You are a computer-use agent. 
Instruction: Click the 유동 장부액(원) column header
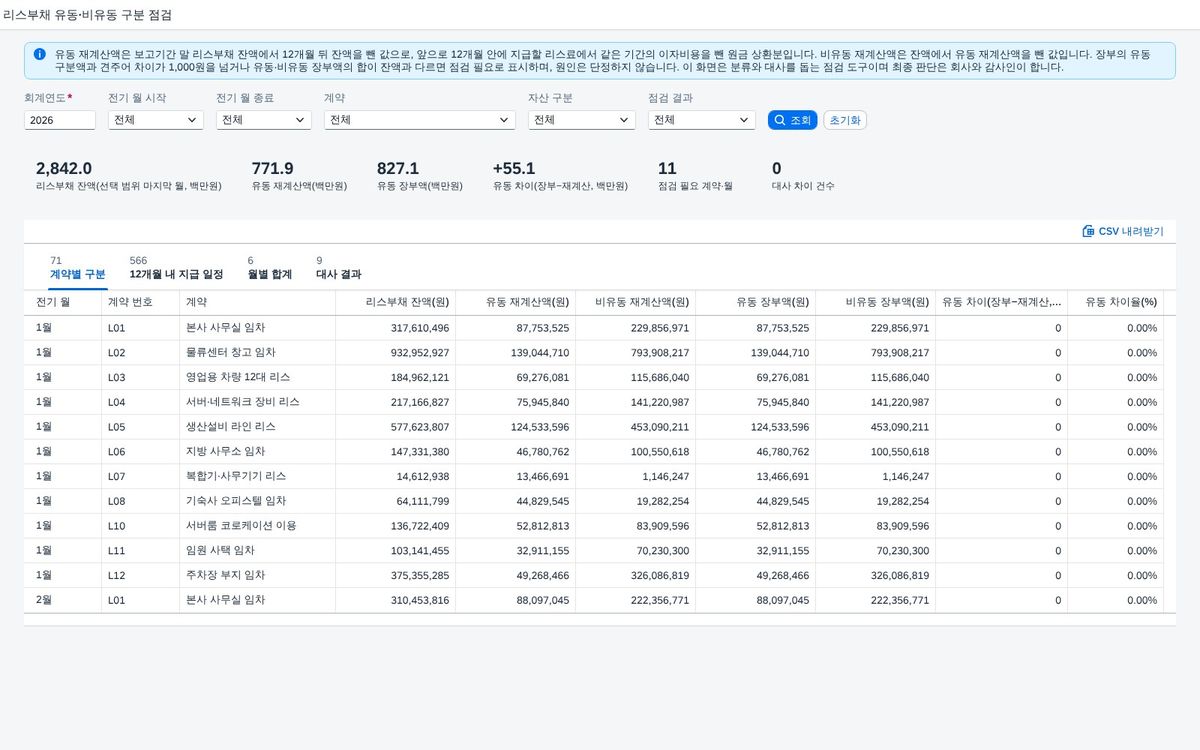coord(755,301)
